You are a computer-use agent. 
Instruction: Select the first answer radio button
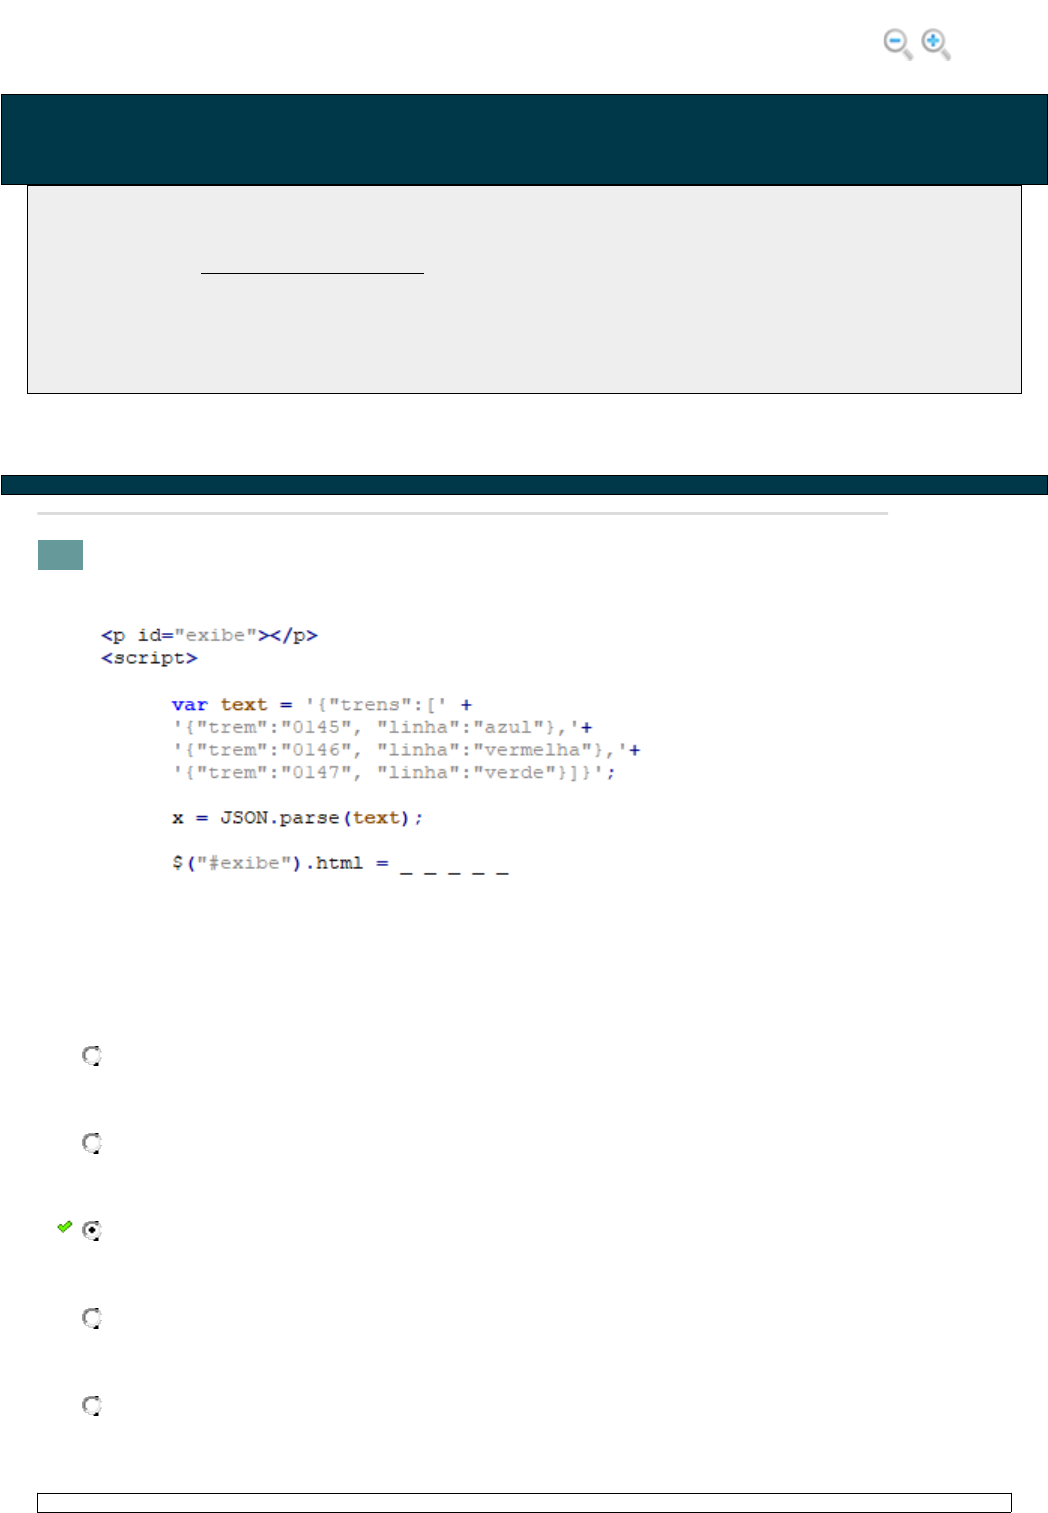tap(92, 1056)
